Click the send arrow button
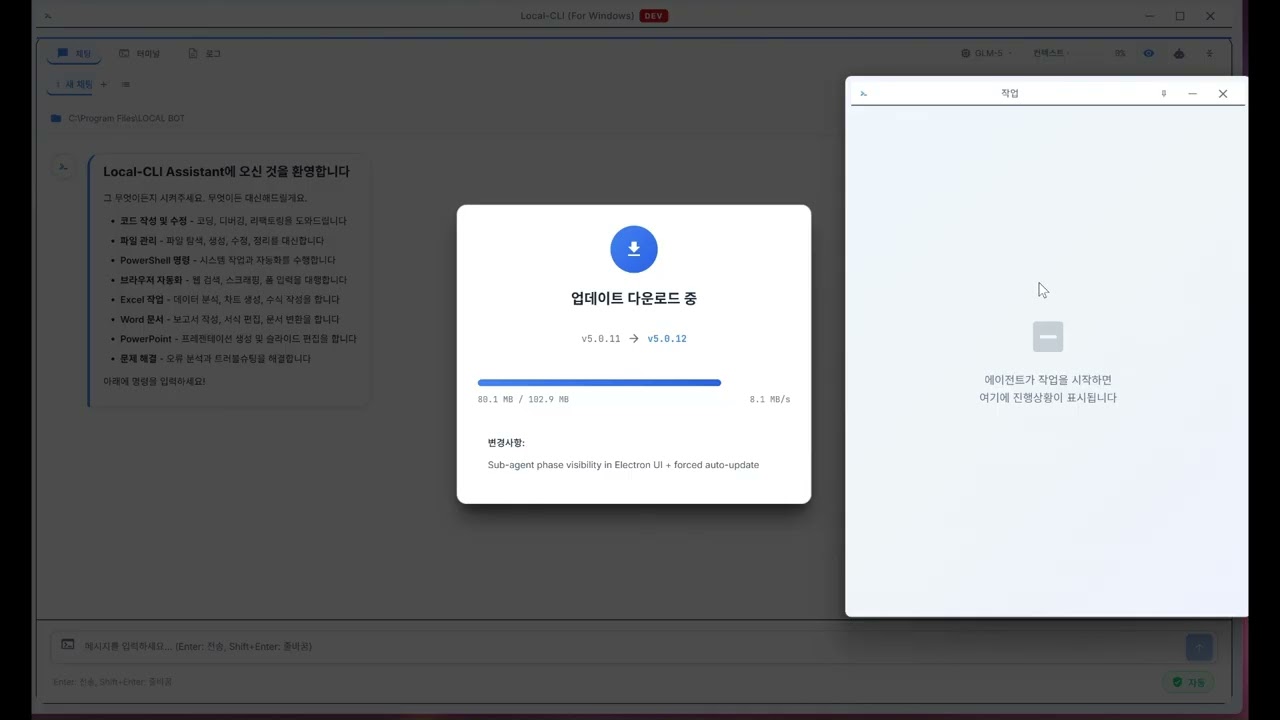This screenshot has height=720, width=1280. (x=1199, y=647)
